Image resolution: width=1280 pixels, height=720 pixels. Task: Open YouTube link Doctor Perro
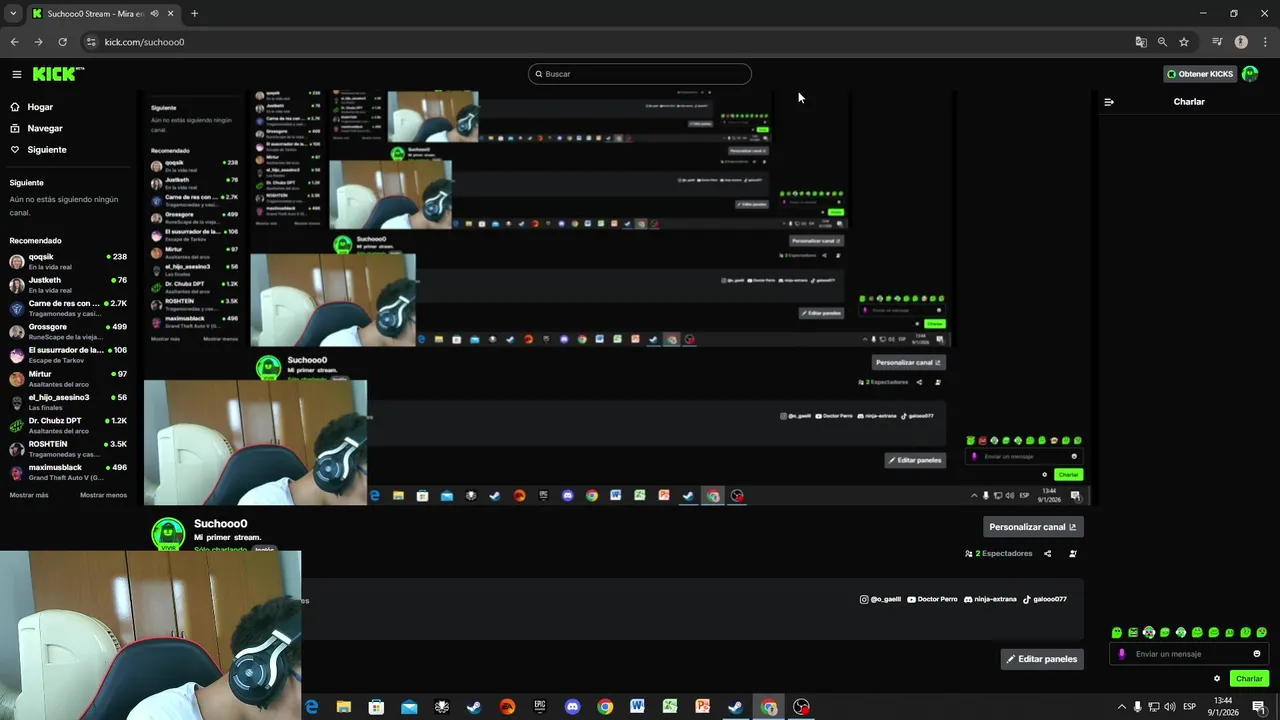point(932,599)
